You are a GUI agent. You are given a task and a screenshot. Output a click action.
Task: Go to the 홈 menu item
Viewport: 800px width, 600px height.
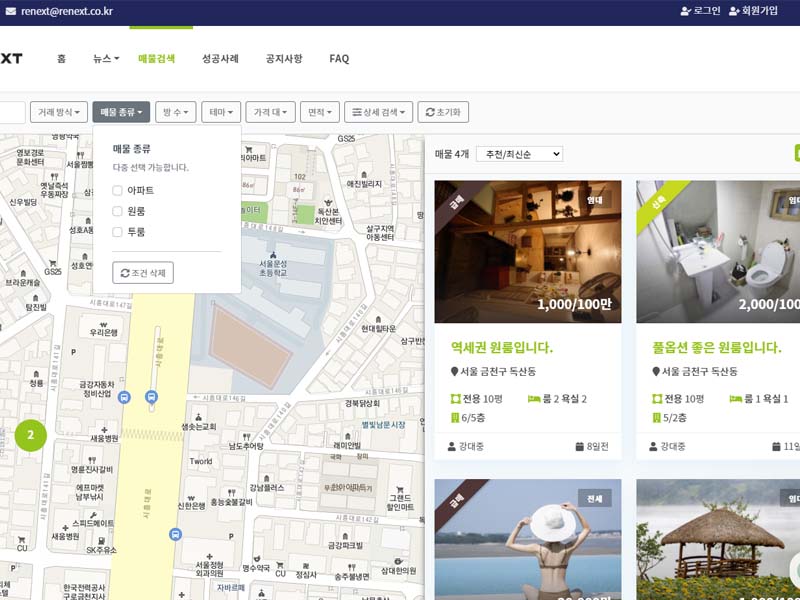[x=62, y=58]
